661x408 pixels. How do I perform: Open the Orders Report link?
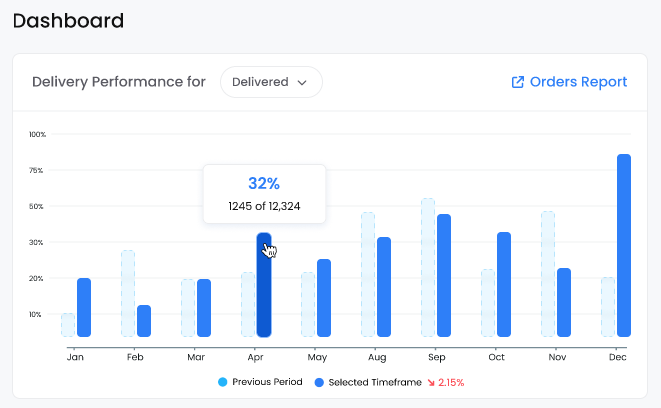coord(570,82)
